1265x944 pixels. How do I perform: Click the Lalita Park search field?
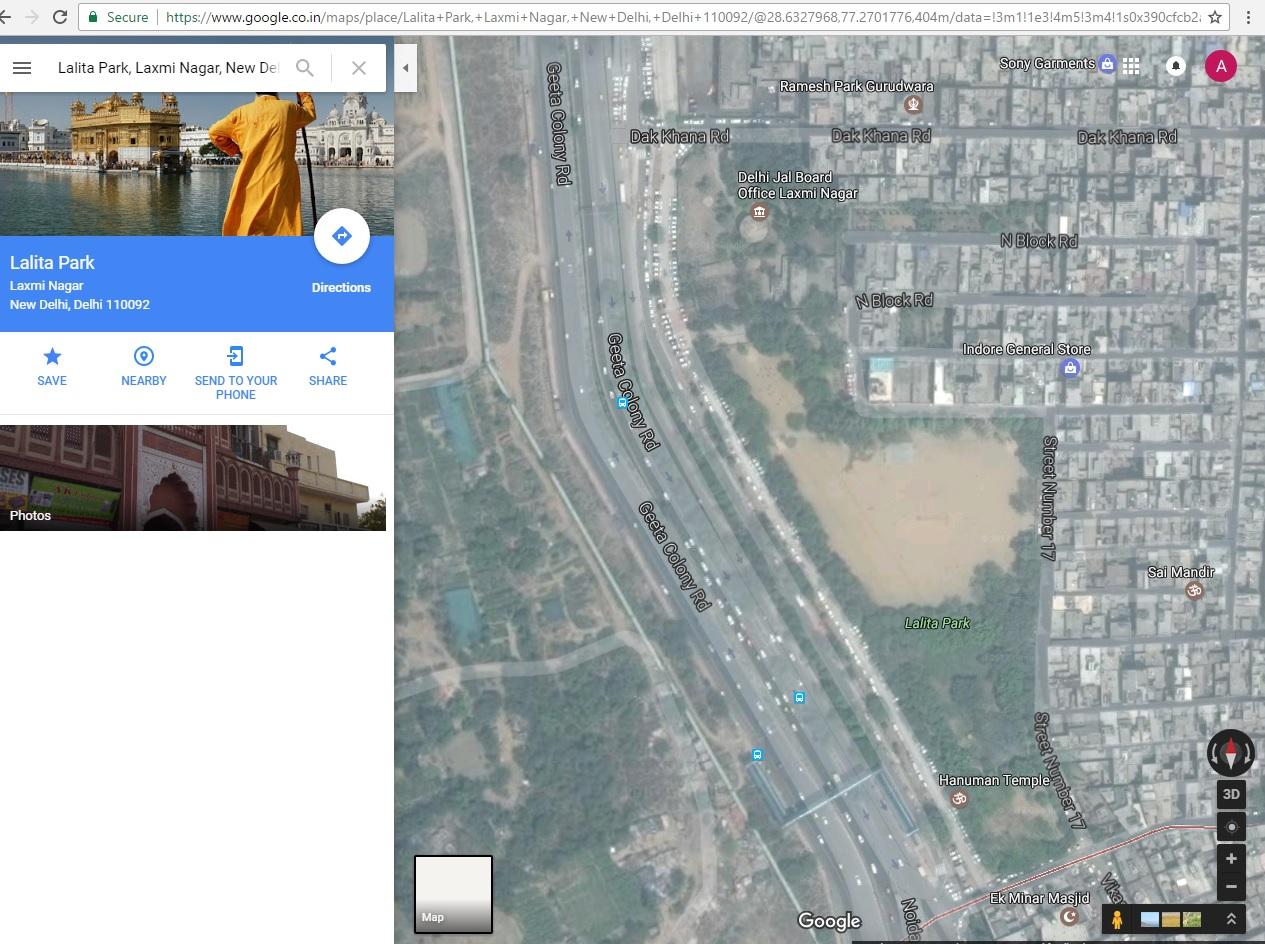pos(168,68)
